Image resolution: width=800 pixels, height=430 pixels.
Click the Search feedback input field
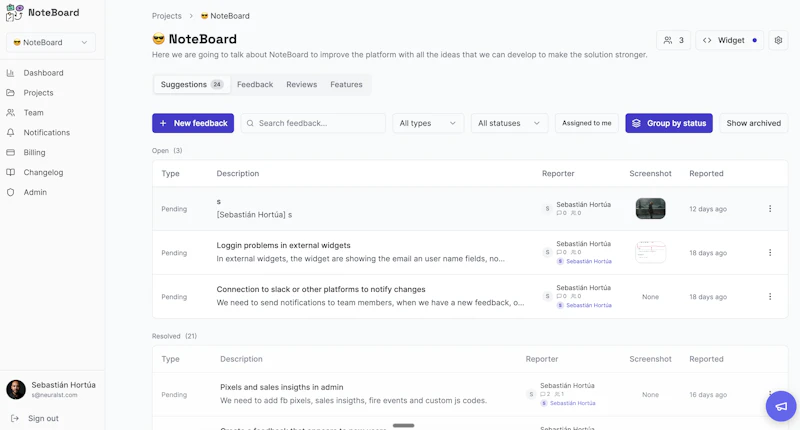click(313, 123)
